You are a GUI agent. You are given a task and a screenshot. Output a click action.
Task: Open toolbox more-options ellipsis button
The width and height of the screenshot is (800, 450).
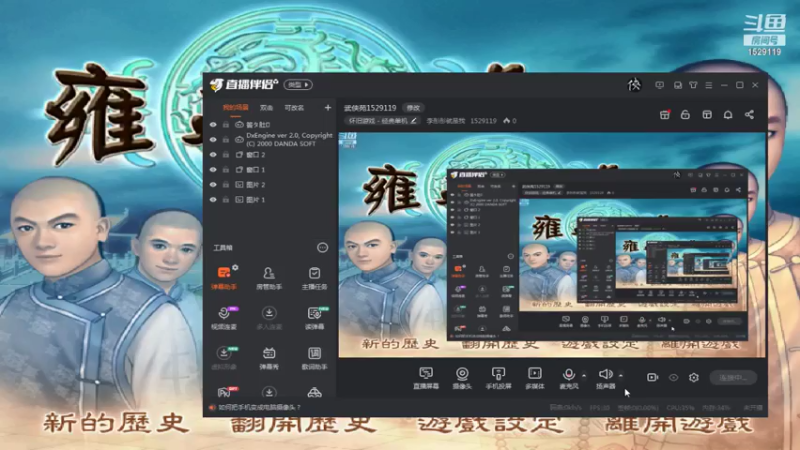(x=322, y=248)
